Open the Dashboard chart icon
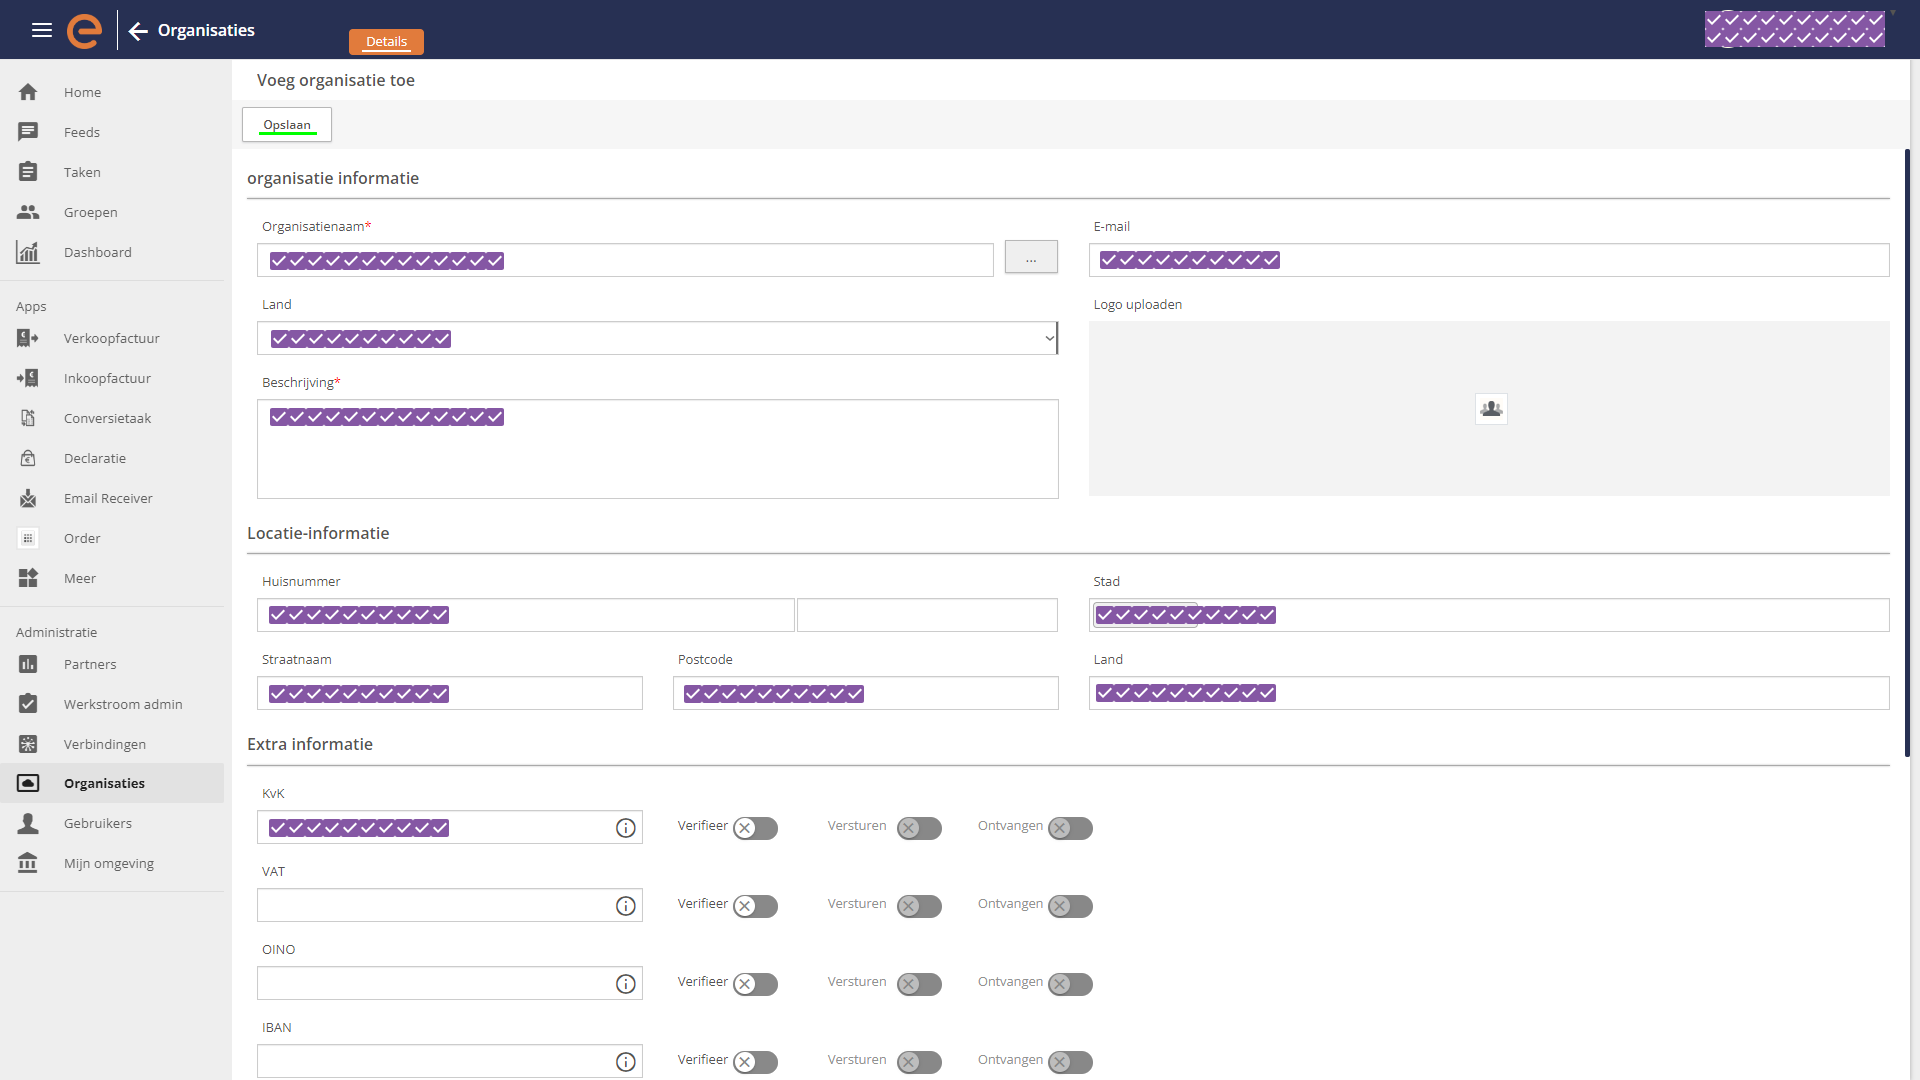This screenshot has width=1920, height=1080. pyautogui.click(x=28, y=252)
